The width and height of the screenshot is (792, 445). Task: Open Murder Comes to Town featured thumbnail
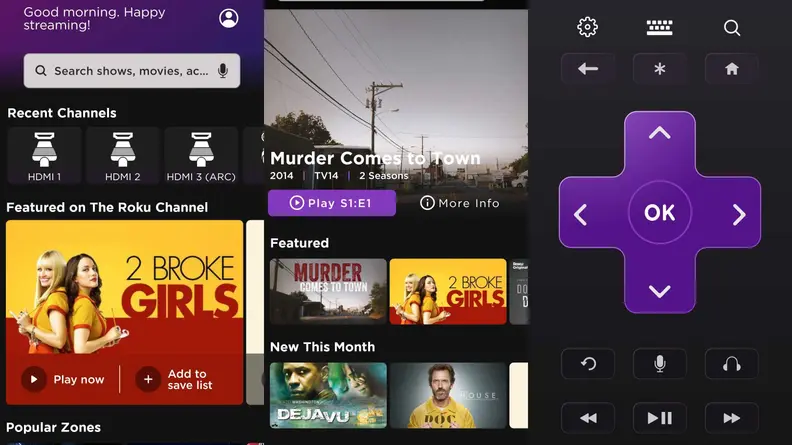pyautogui.click(x=328, y=291)
